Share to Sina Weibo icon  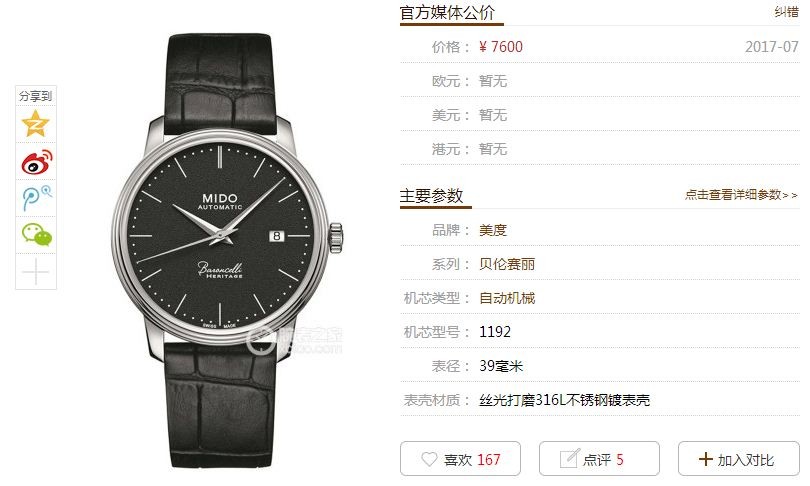tap(36, 162)
